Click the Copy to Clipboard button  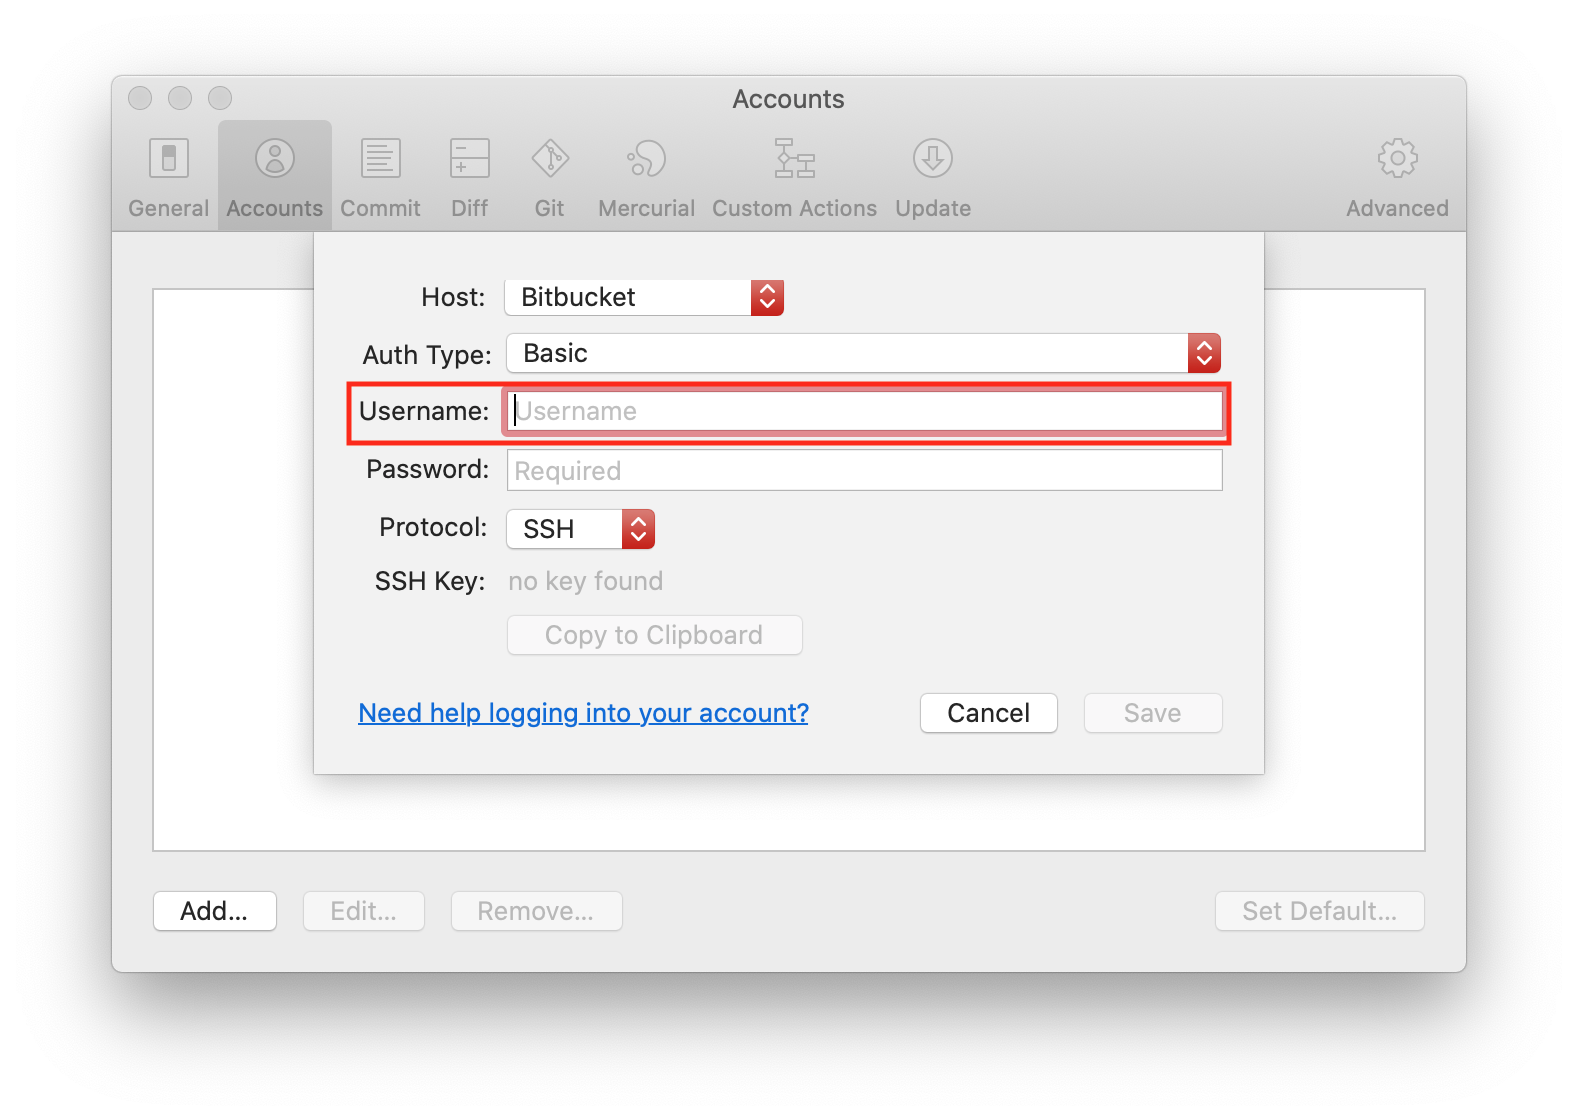tap(654, 635)
